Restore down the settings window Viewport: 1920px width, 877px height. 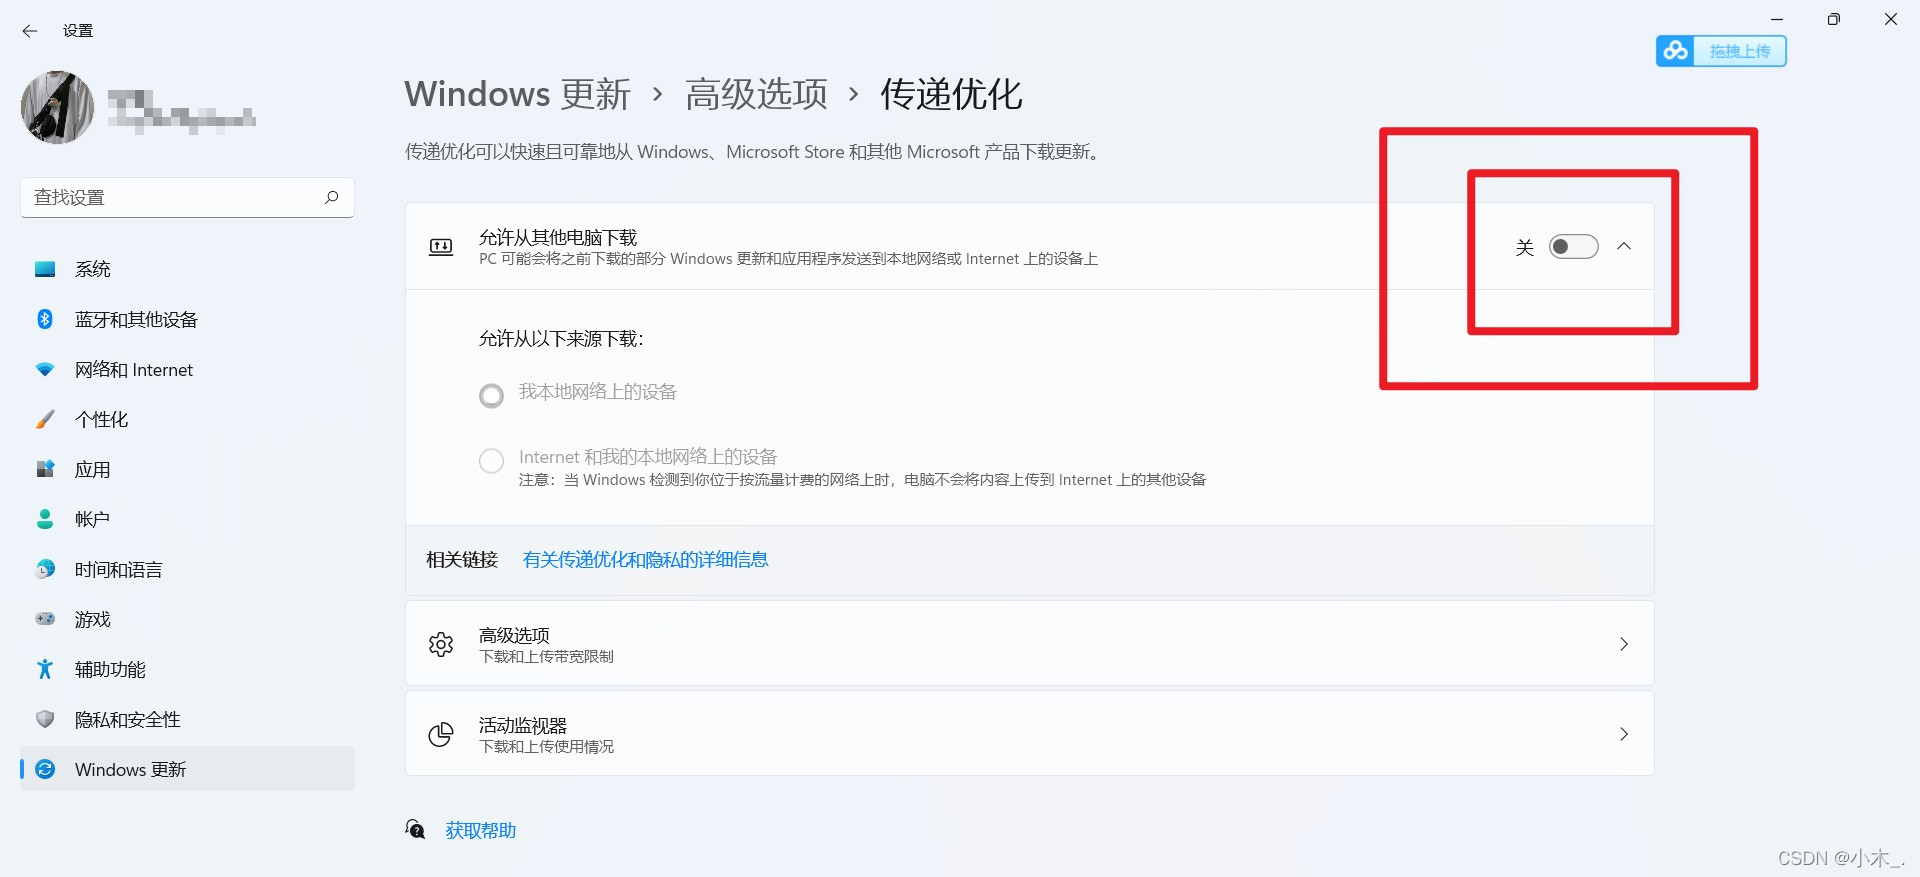click(x=1834, y=19)
